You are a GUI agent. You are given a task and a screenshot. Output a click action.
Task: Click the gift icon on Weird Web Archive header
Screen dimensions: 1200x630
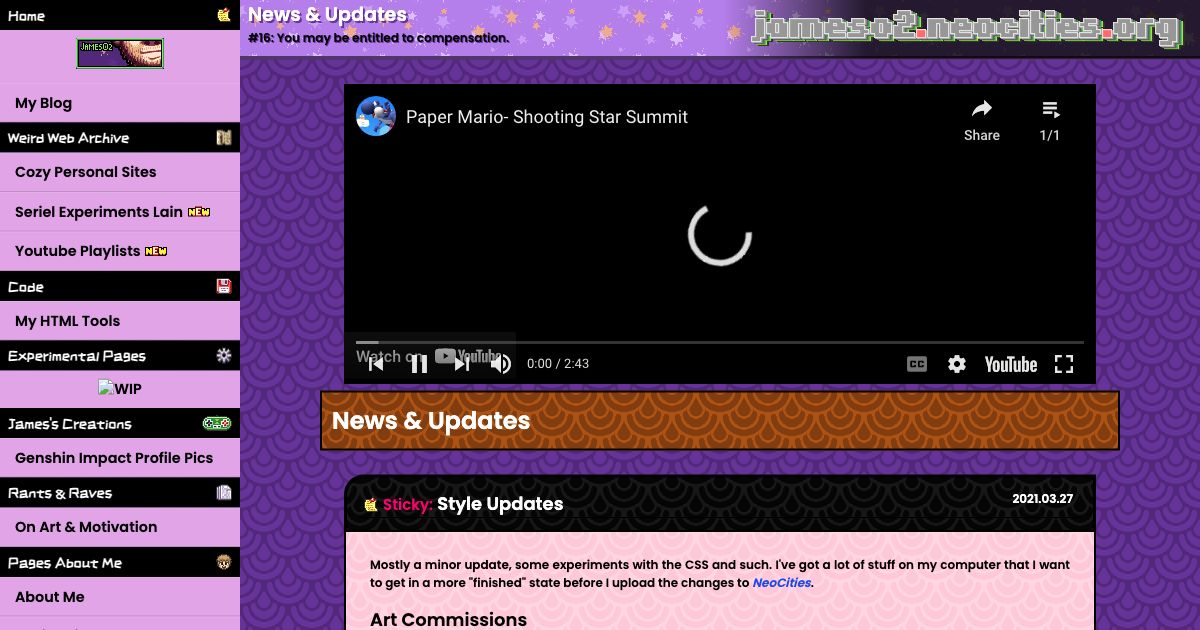point(224,137)
